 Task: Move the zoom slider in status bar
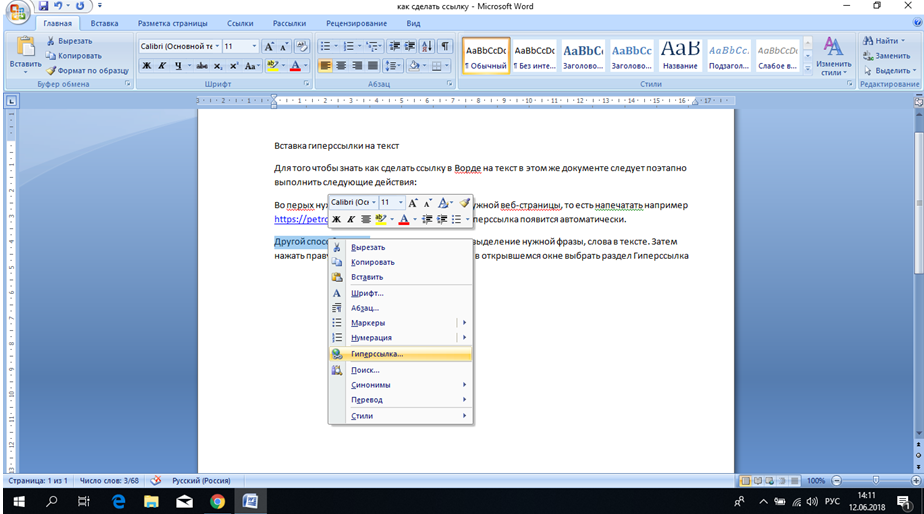tap(876, 480)
